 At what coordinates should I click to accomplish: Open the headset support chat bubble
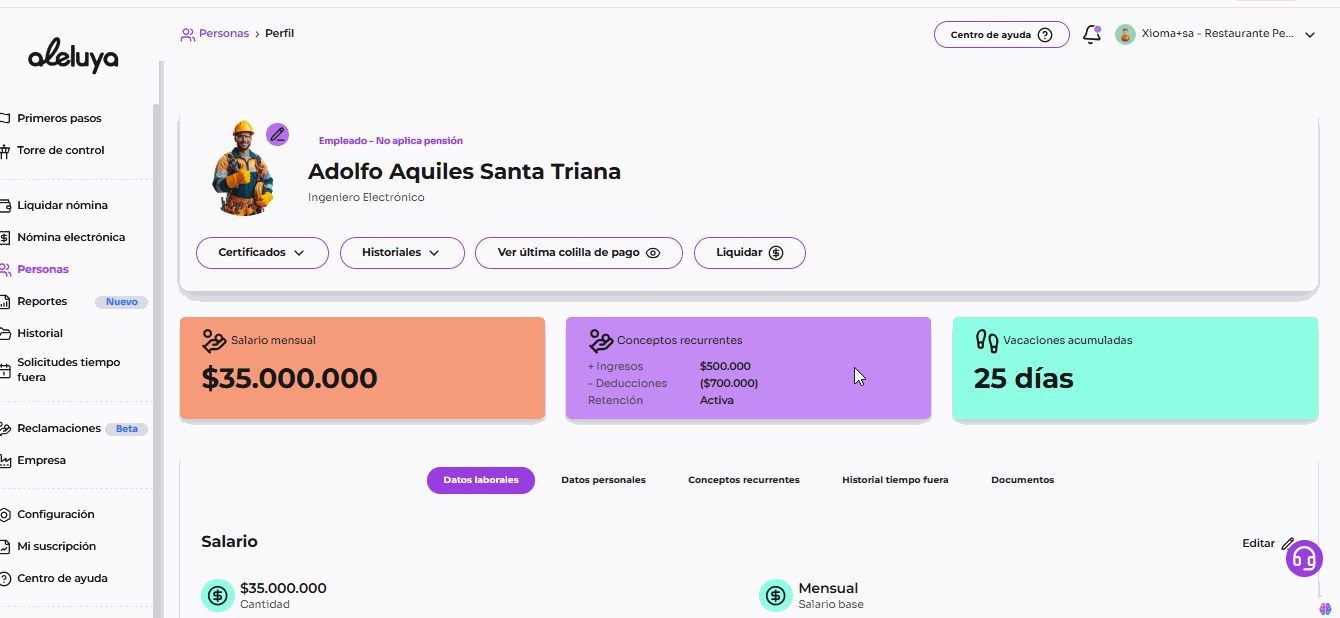[x=1304, y=558]
